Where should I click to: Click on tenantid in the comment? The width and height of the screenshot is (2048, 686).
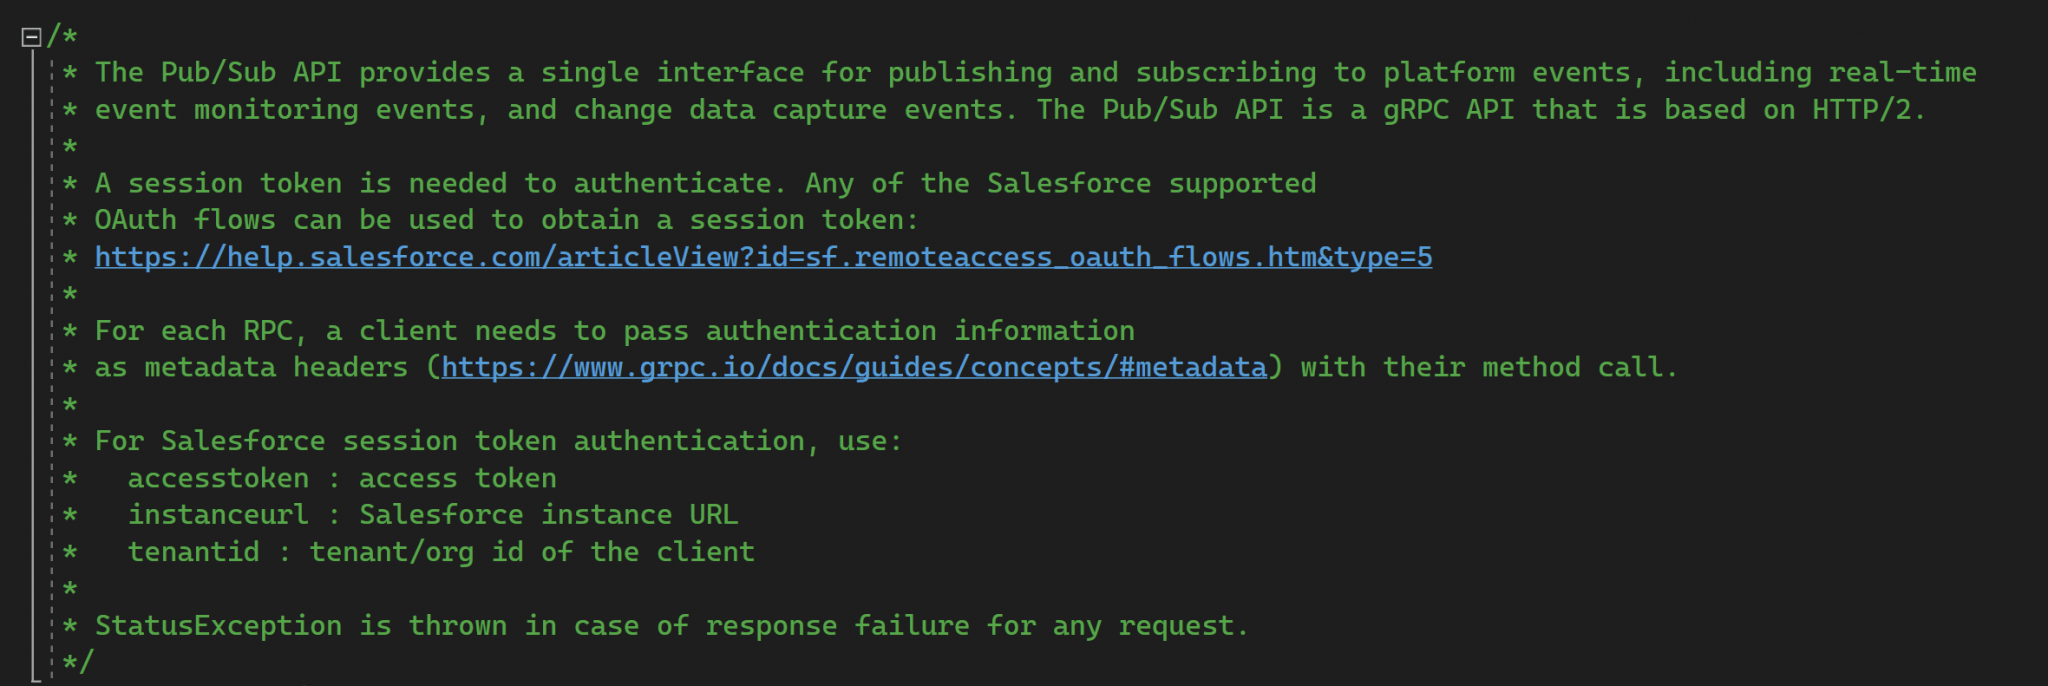point(193,552)
